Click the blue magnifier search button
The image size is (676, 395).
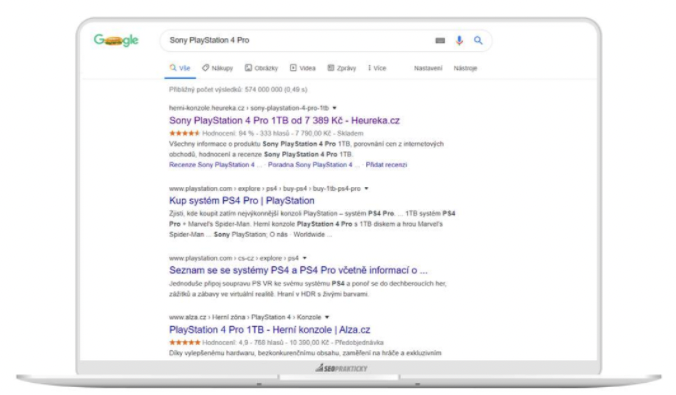pyautogui.click(x=478, y=41)
